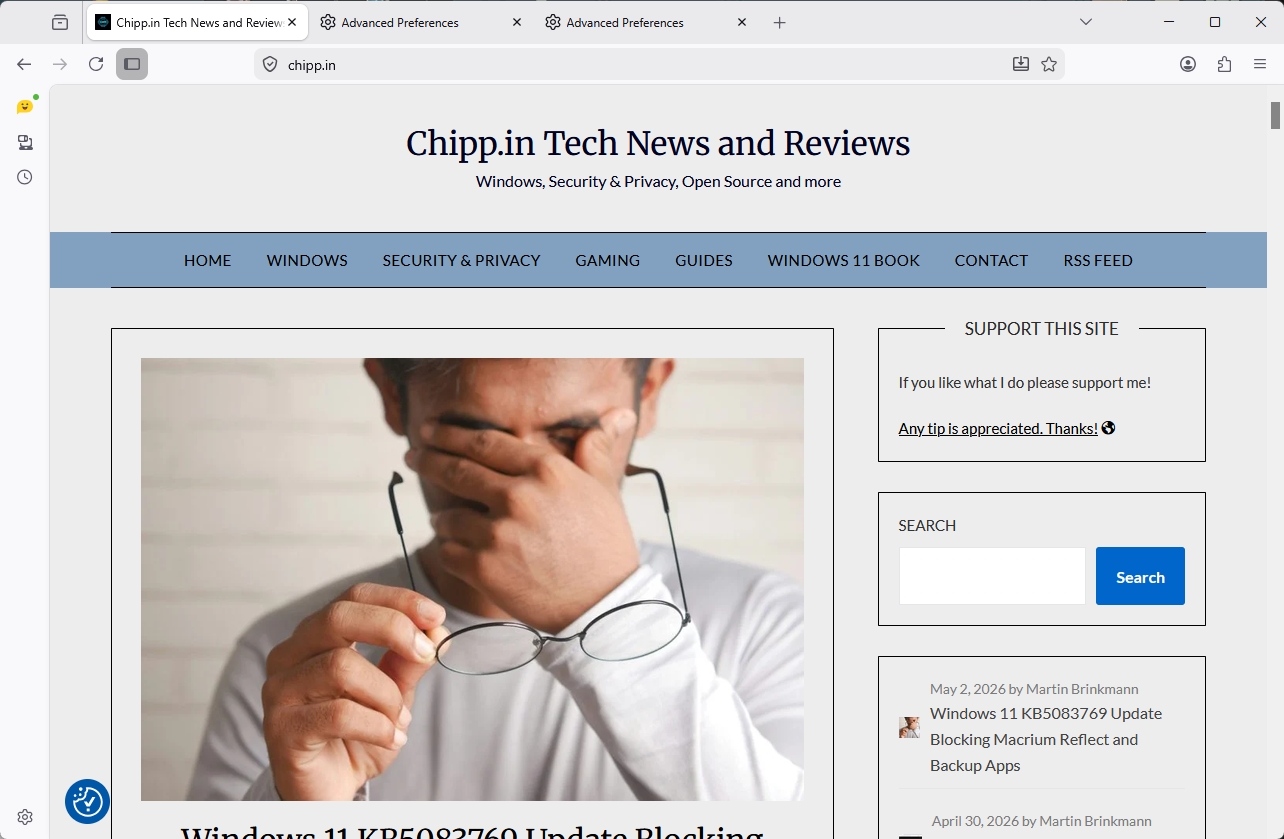Follow the 'Any tip is appreciated. Thanks!' link
This screenshot has height=839, width=1284.
coord(998,428)
